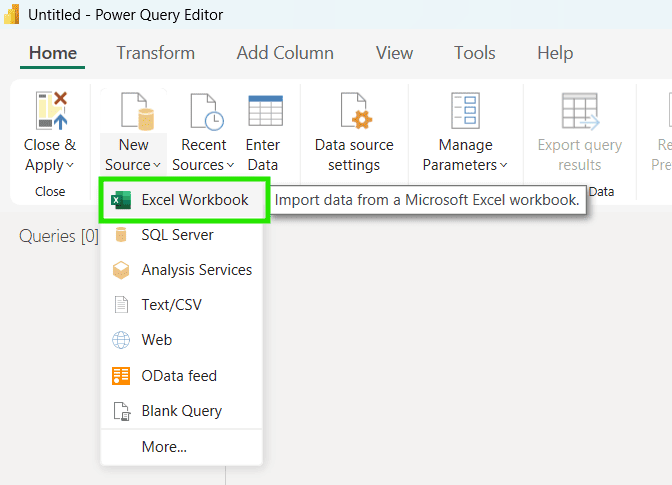Screen dimensions: 672x485
Task: Click the Recent Sources icon
Action: (x=207, y=111)
